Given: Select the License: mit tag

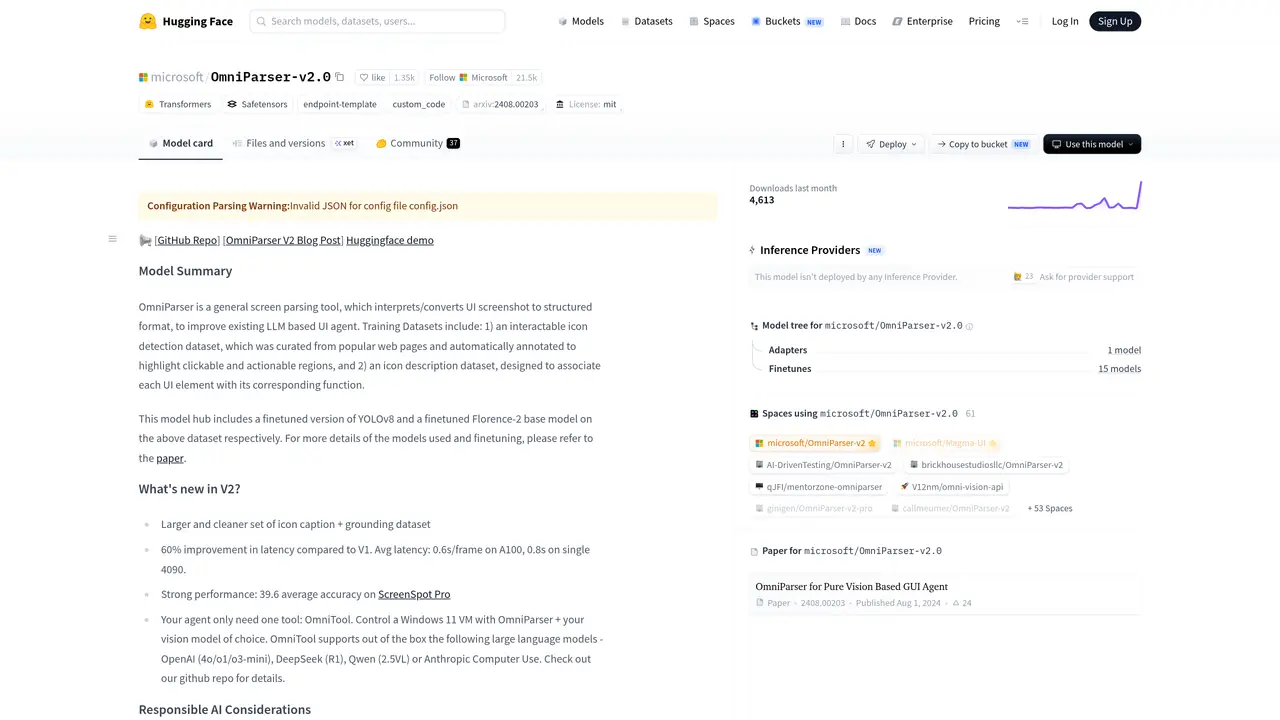Looking at the screenshot, I should pos(586,104).
